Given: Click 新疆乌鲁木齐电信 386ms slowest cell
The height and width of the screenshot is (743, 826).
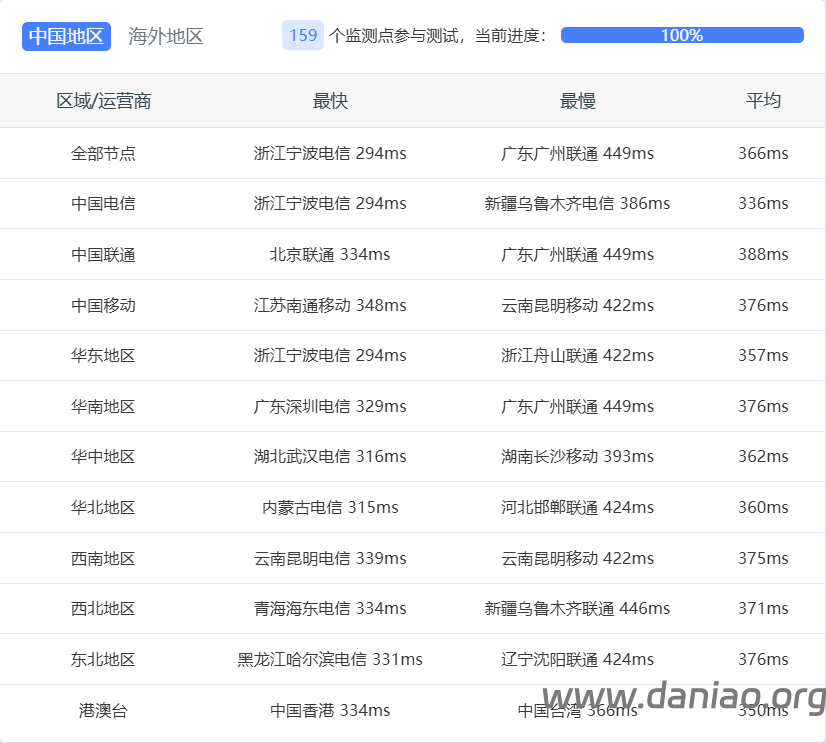Looking at the screenshot, I should point(577,203).
